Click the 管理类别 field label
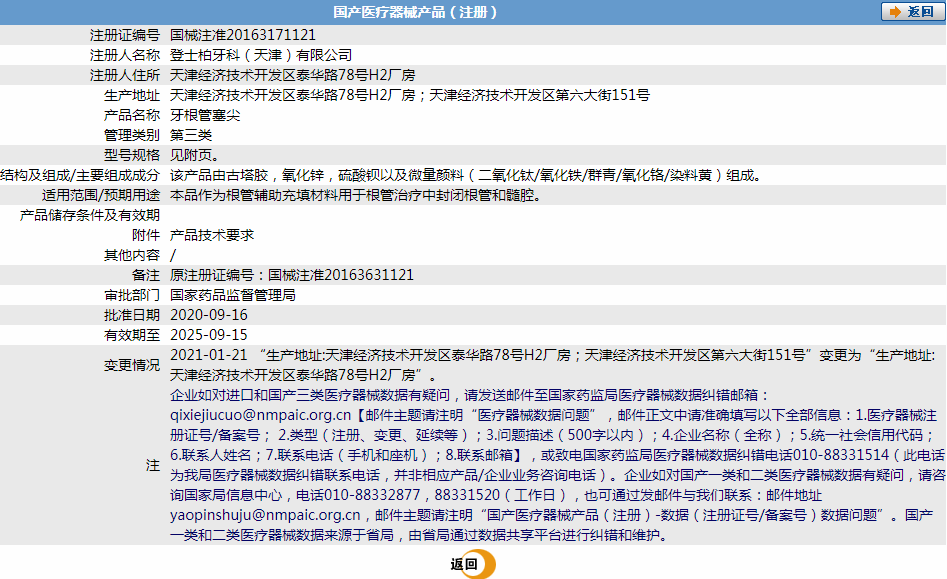 point(132,135)
